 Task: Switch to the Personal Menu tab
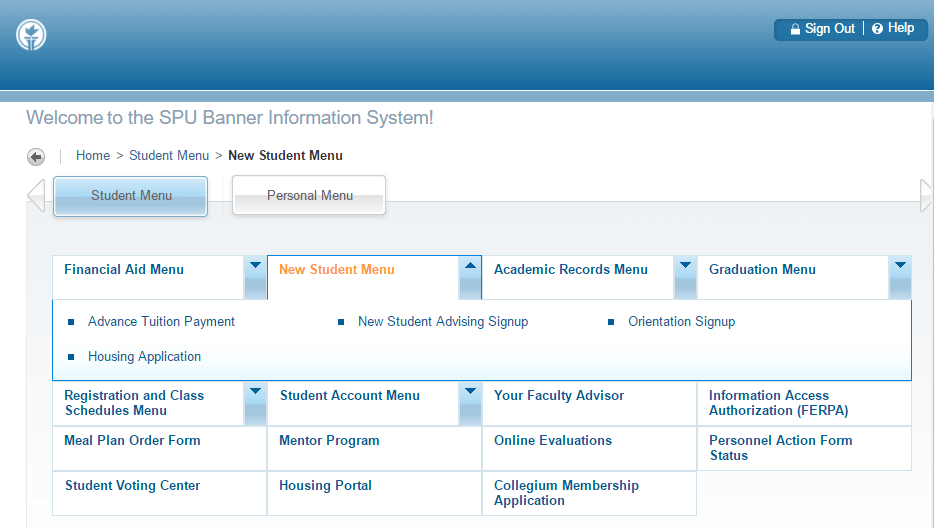pyautogui.click(x=309, y=196)
